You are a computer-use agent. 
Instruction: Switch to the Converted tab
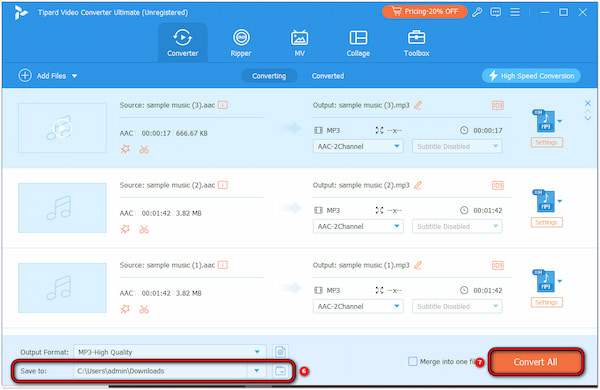coord(328,76)
